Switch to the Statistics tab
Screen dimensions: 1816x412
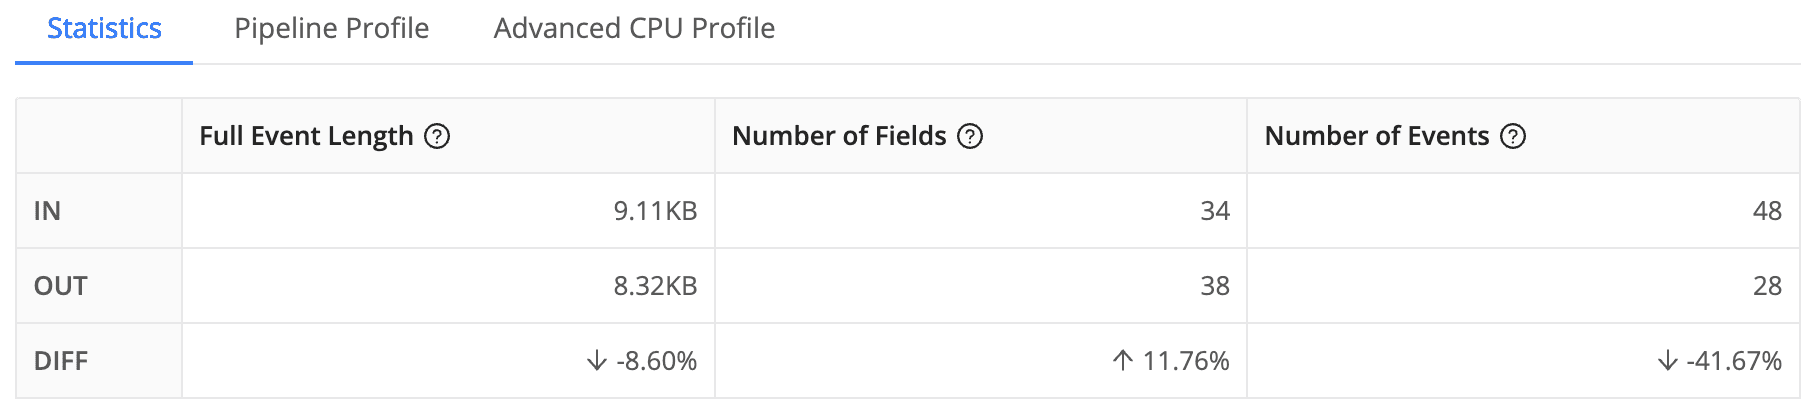click(104, 29)
